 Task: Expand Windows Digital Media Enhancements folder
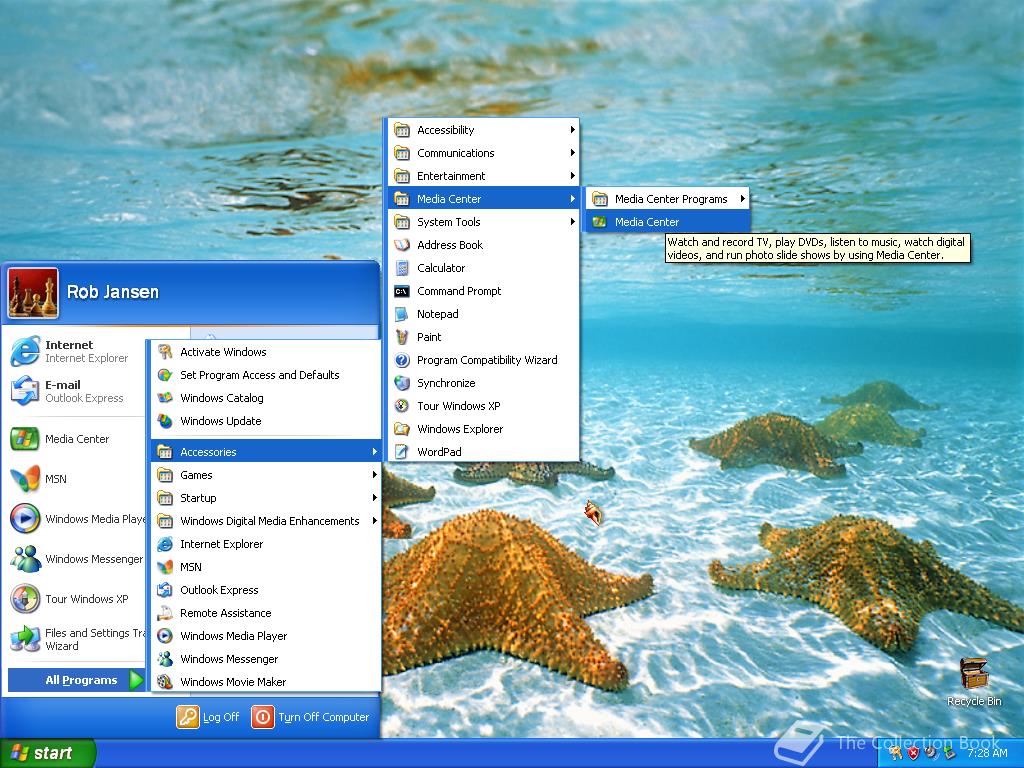pyautogui.click(x=266, y=521)
